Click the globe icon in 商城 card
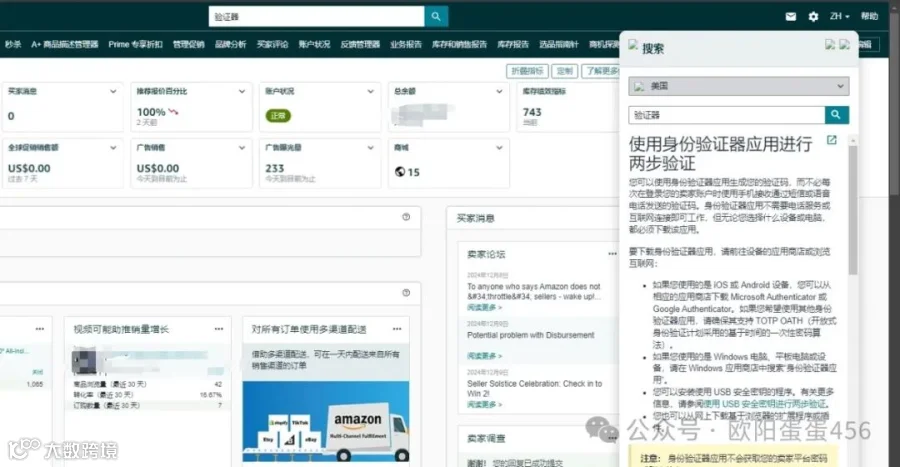This screenshot has width=900, height=467. coord(400,172)
